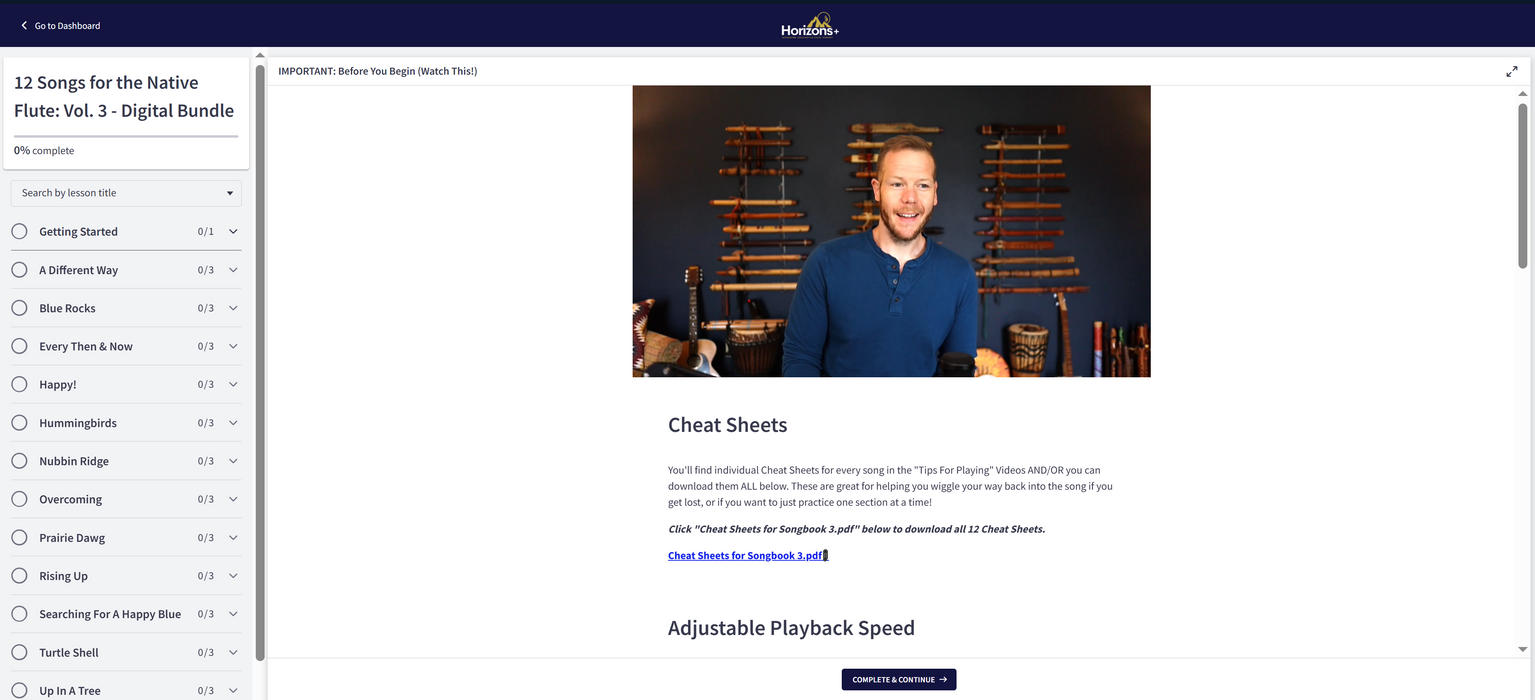Click the Horizons+ logo
The height and width of the screenshot is (700, 1535).
(810, 25)
